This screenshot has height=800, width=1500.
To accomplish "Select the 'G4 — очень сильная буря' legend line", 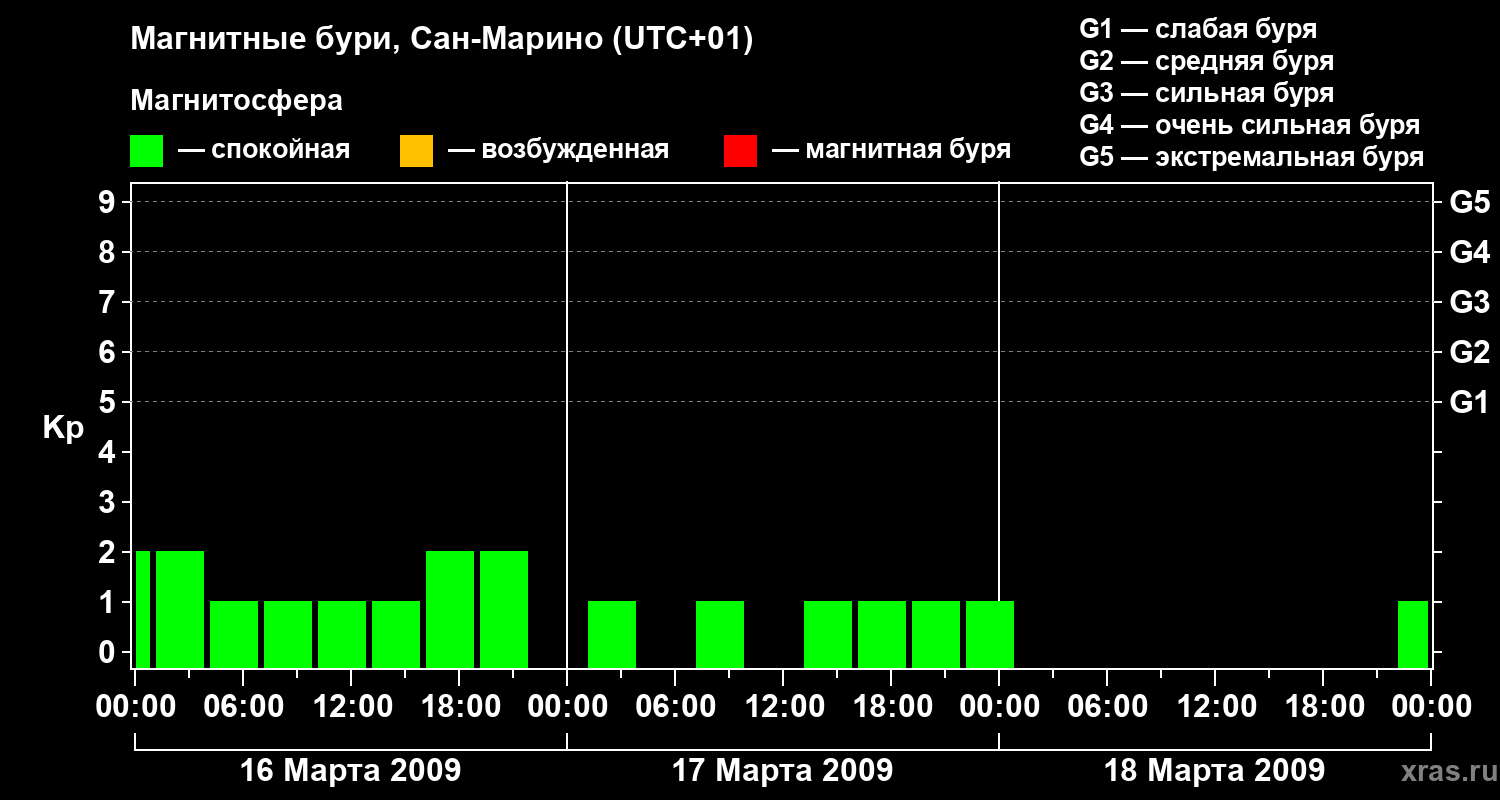I will (x=1250, y=125).
